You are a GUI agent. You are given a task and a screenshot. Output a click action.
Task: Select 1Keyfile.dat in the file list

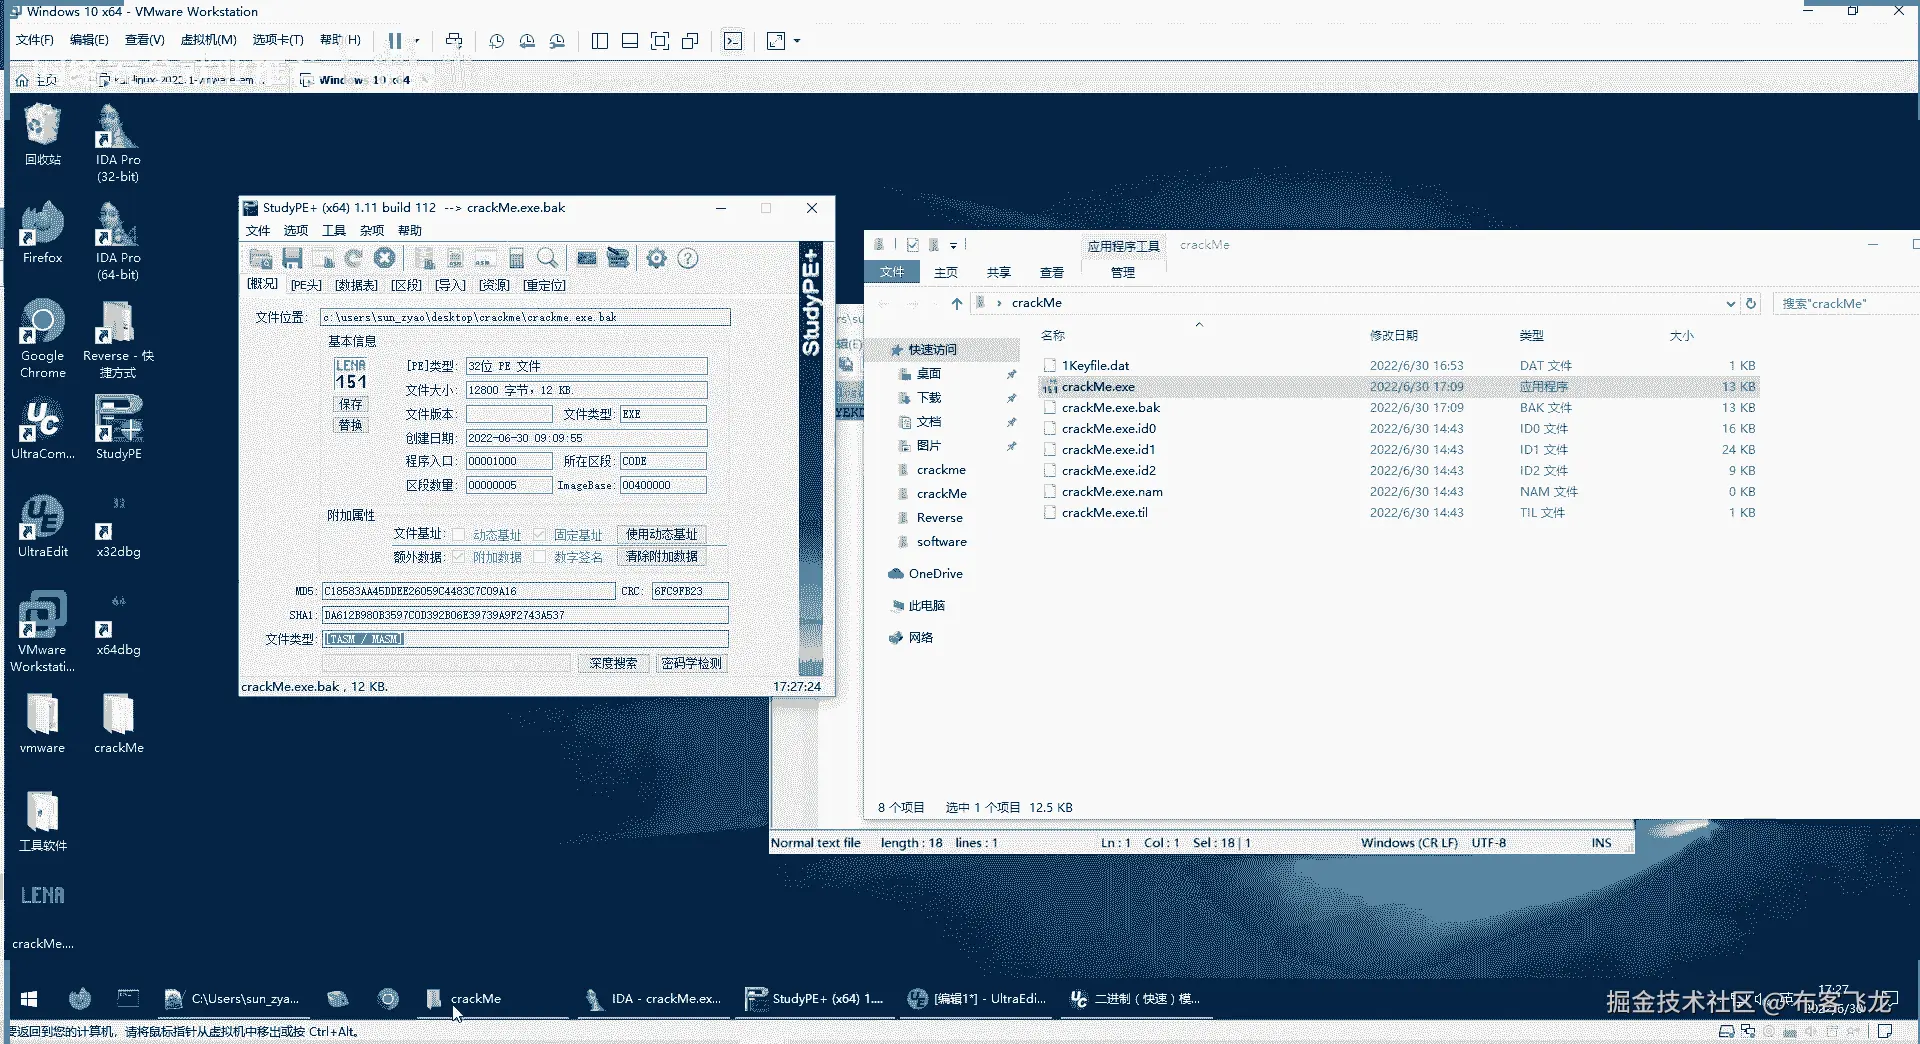(x=1400, y=366)
